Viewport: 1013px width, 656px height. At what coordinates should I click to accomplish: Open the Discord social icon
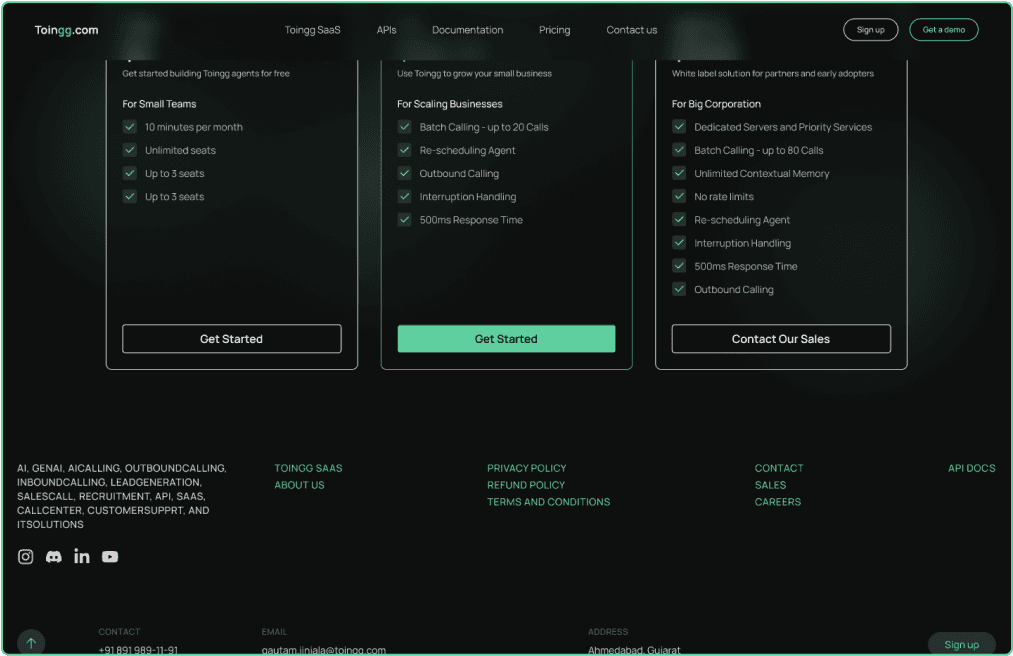54,556
